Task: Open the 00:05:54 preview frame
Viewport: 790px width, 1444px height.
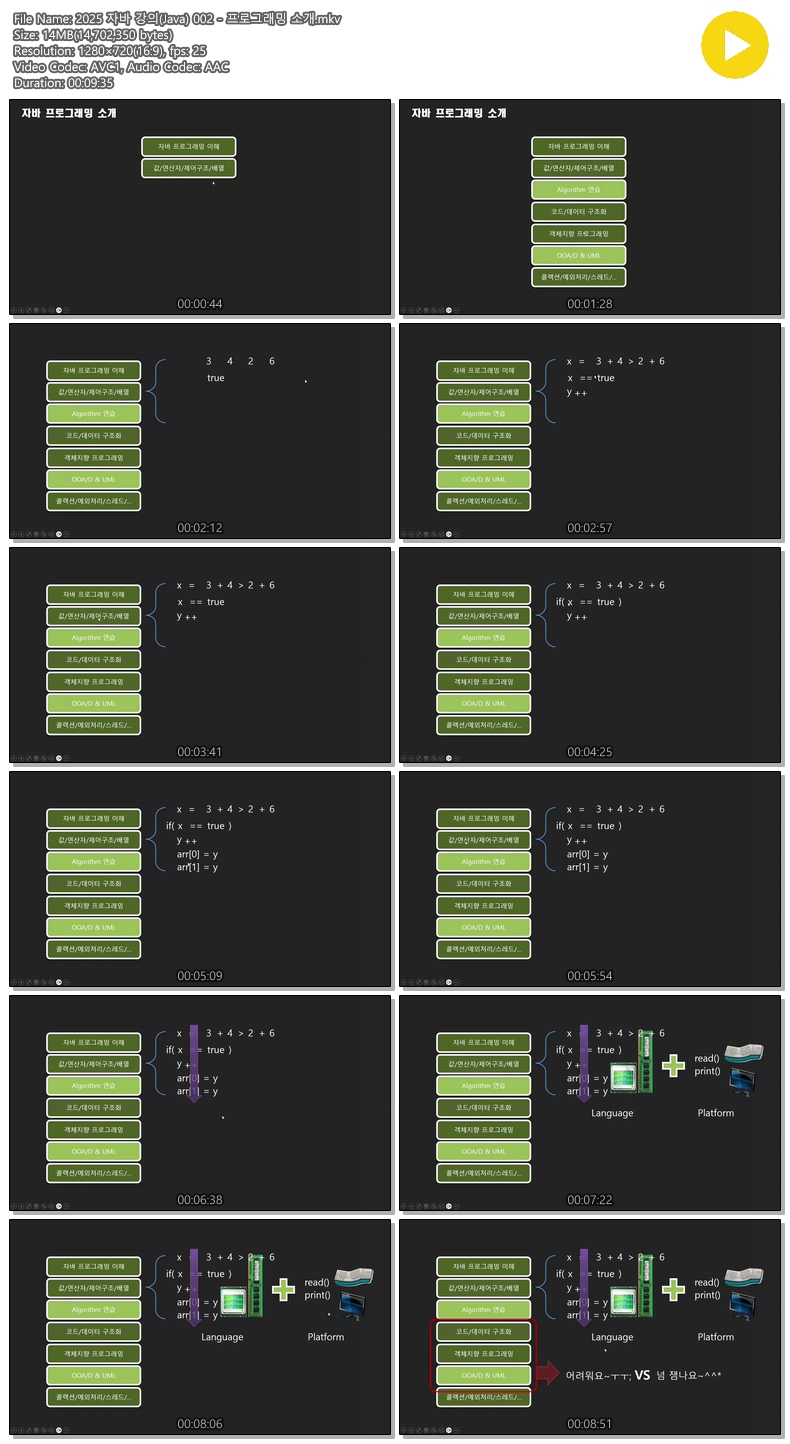Action: (x=590, y=880)
